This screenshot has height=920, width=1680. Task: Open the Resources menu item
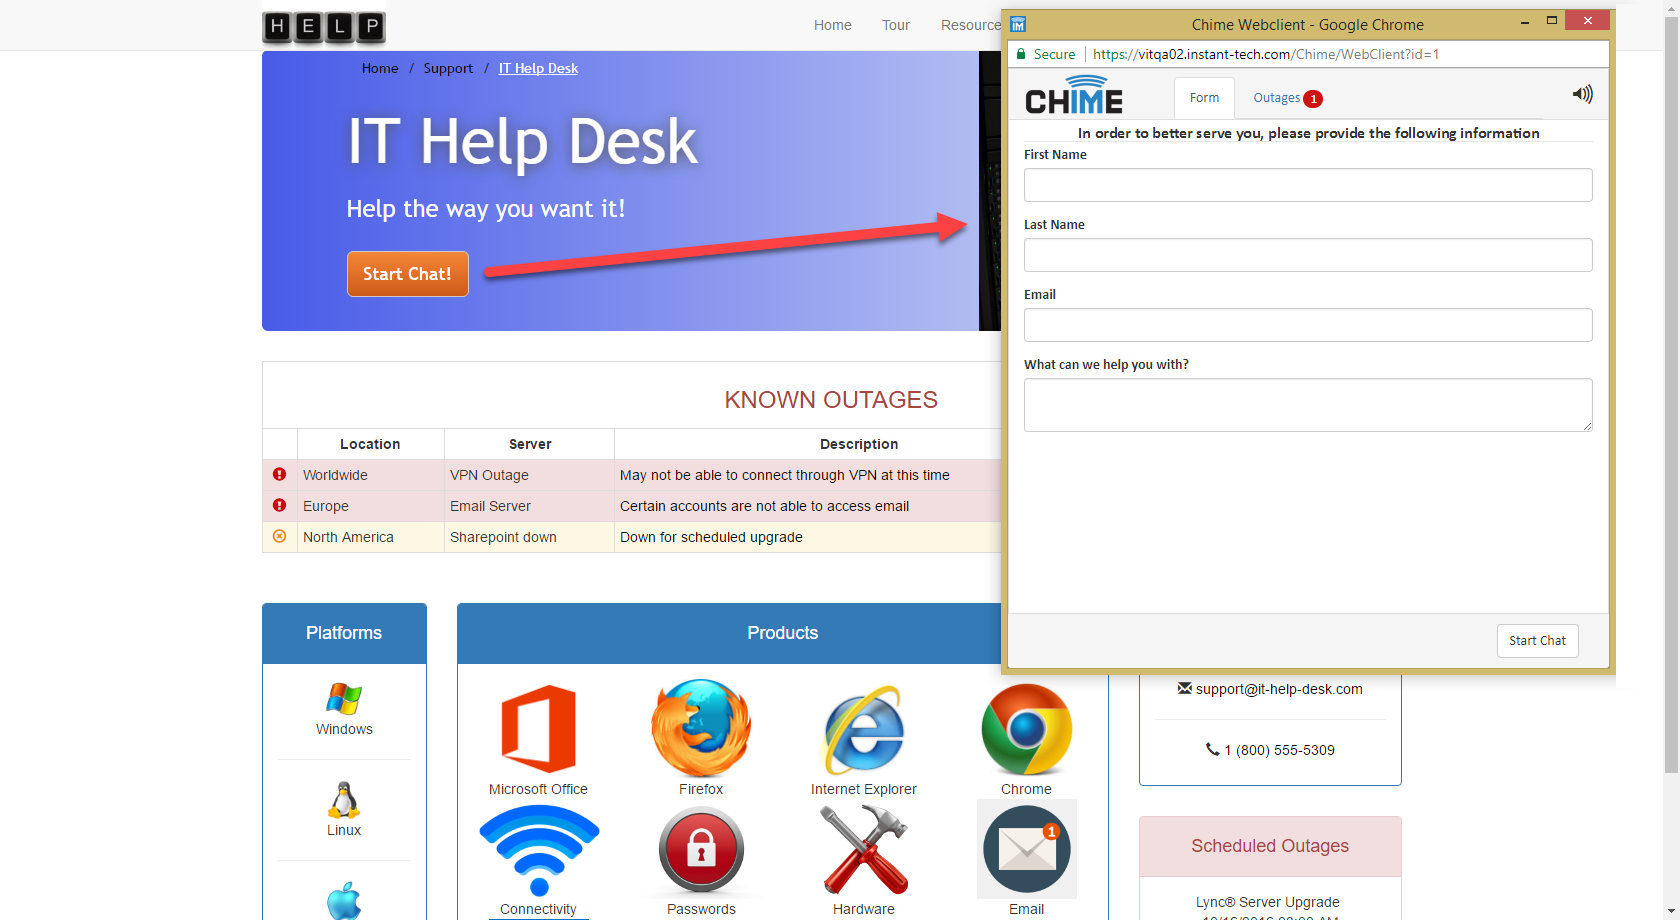[x=971, y=25]
